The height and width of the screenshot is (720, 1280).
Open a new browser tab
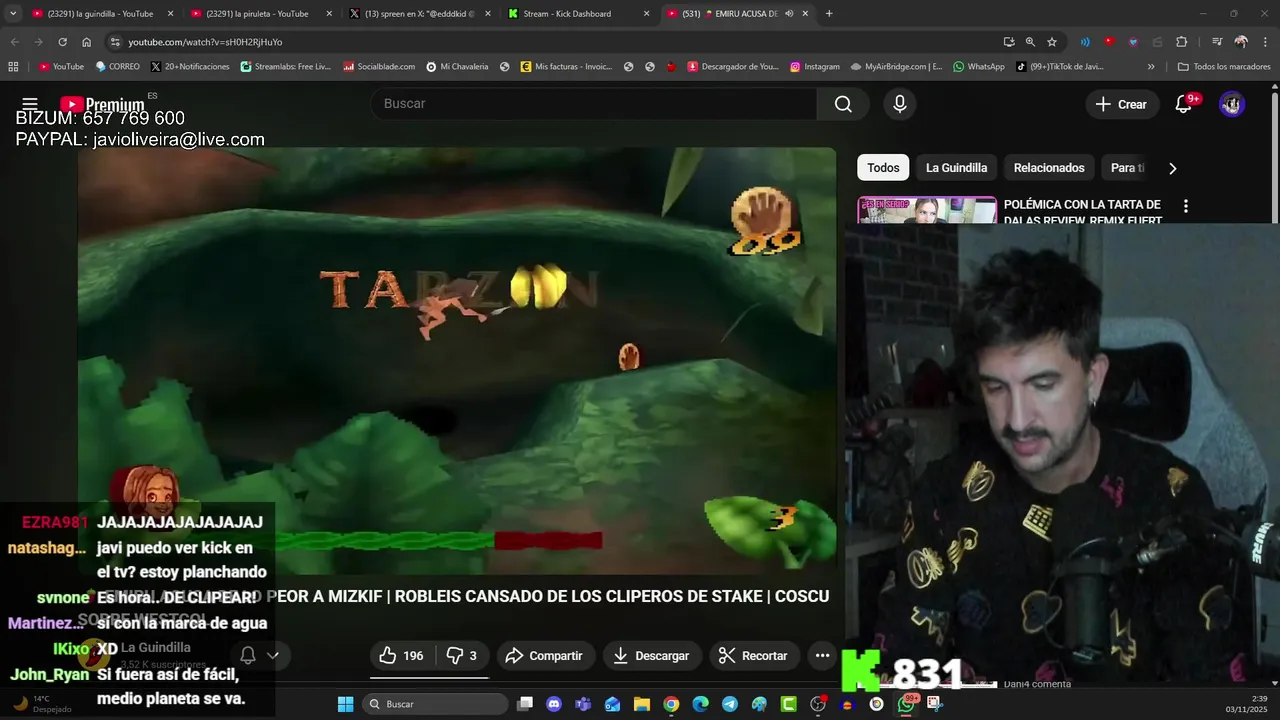[x=829, y=14]
